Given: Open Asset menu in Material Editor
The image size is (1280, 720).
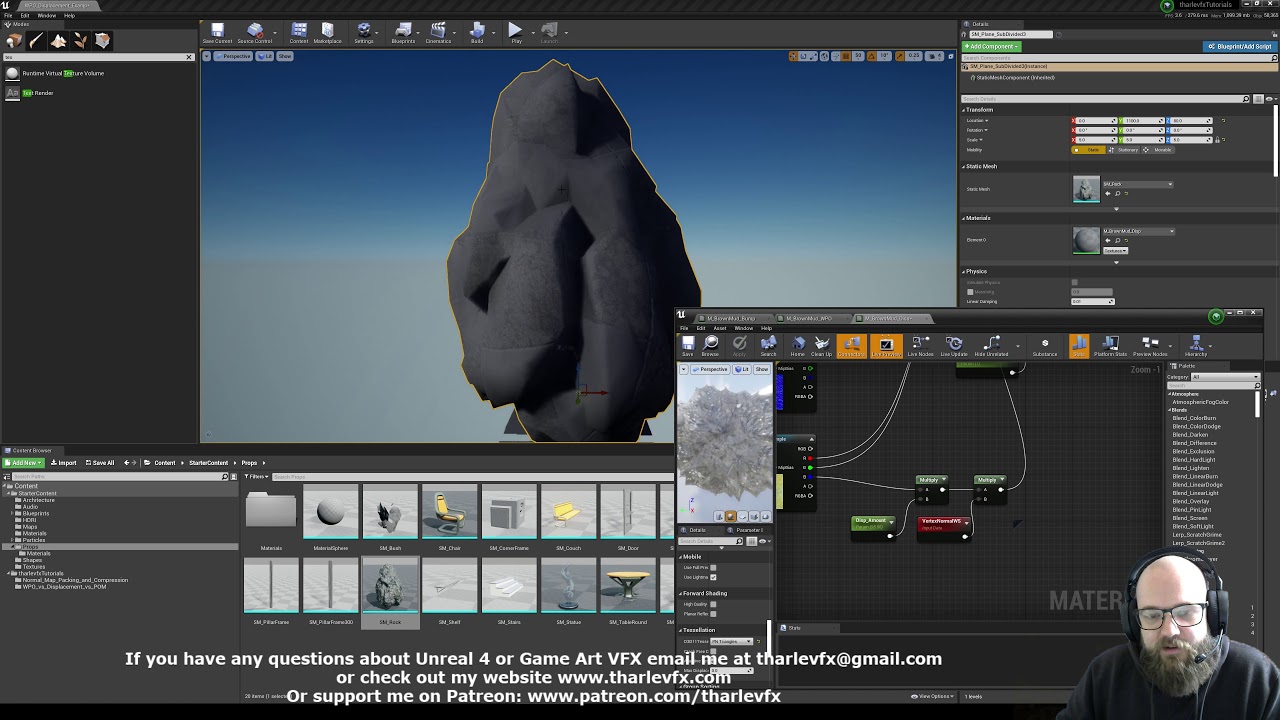Looking at the screenshot, I should coord(719,328).
